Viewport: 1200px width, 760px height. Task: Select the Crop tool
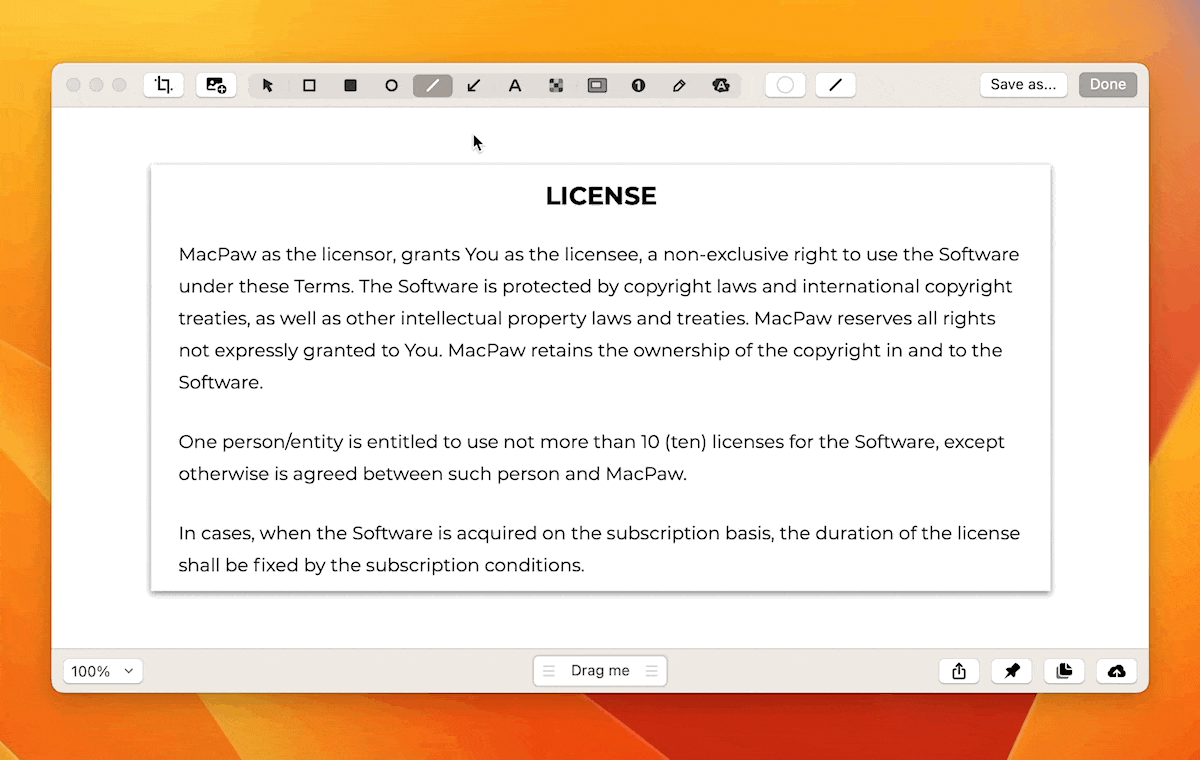pos(164,85)
